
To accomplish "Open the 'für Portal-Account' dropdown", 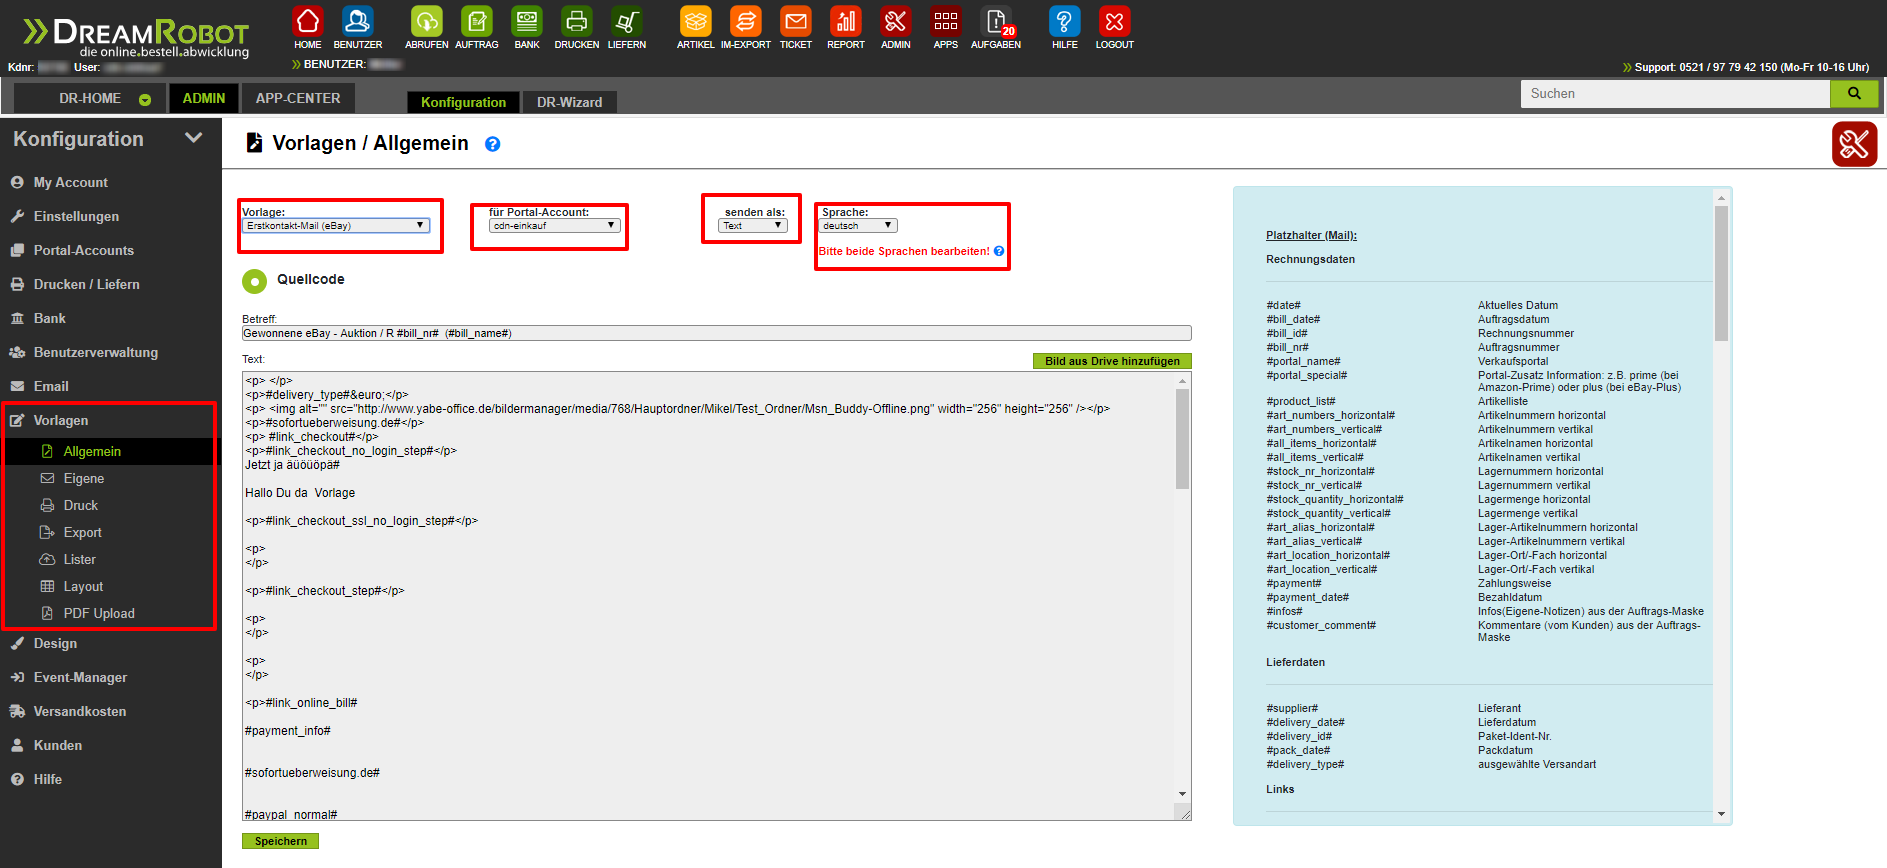I will tap(555, 226).
